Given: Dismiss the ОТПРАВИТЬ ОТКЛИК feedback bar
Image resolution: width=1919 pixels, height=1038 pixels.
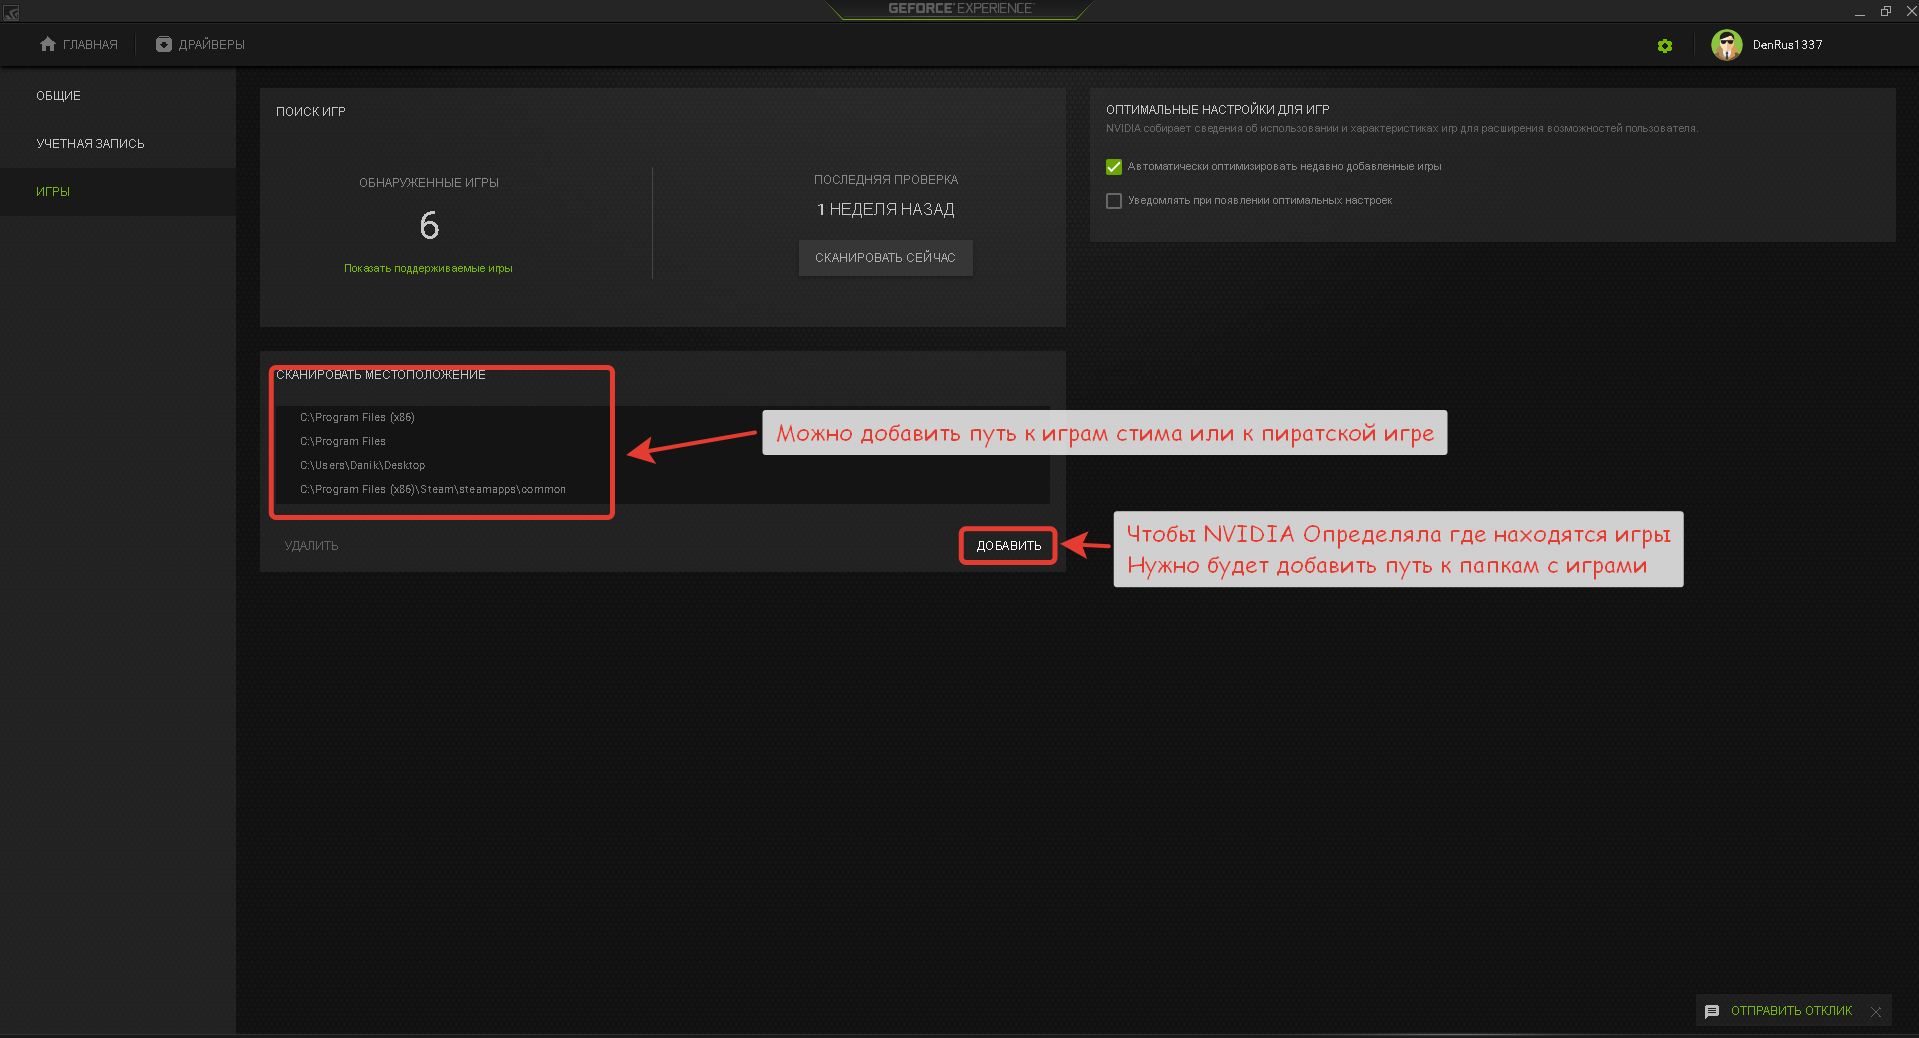Looking at the screenshot, I should (1876, 1012).
